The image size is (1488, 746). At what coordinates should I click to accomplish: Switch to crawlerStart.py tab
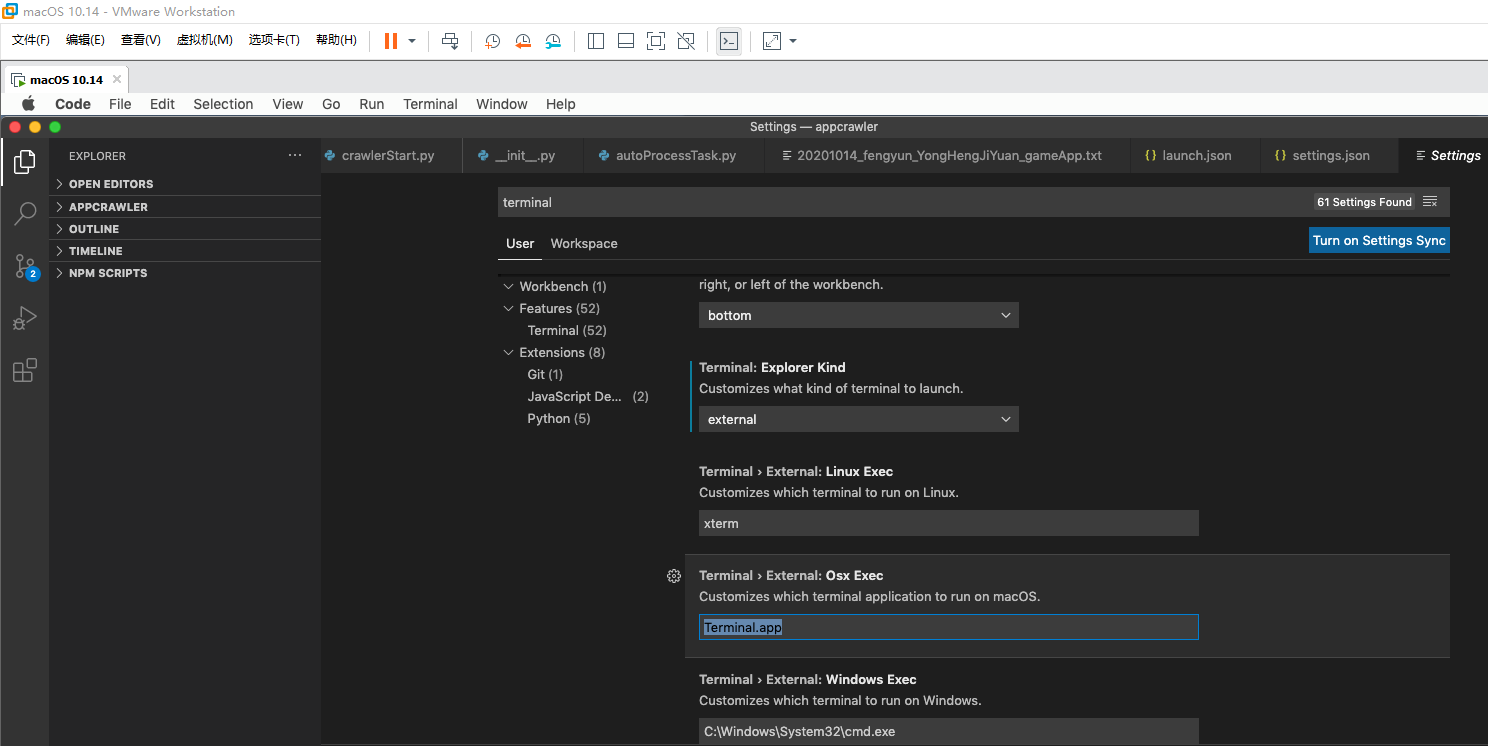click(390, 156)
